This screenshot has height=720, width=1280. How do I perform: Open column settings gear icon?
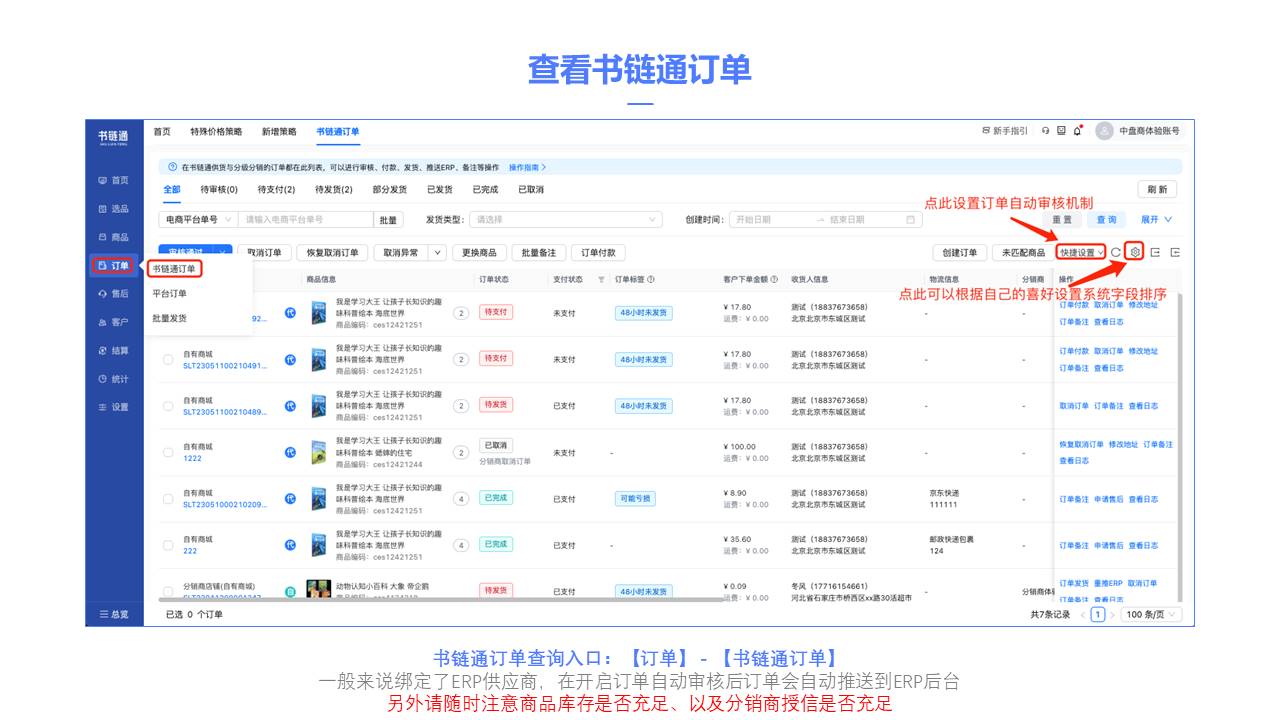(x=1135, y=252)
